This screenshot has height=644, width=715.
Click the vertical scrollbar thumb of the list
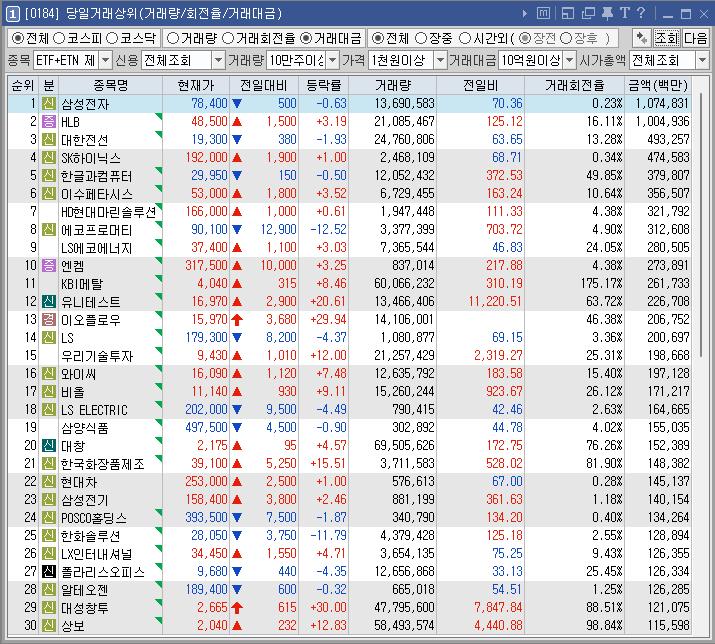[x=702, y=226]
